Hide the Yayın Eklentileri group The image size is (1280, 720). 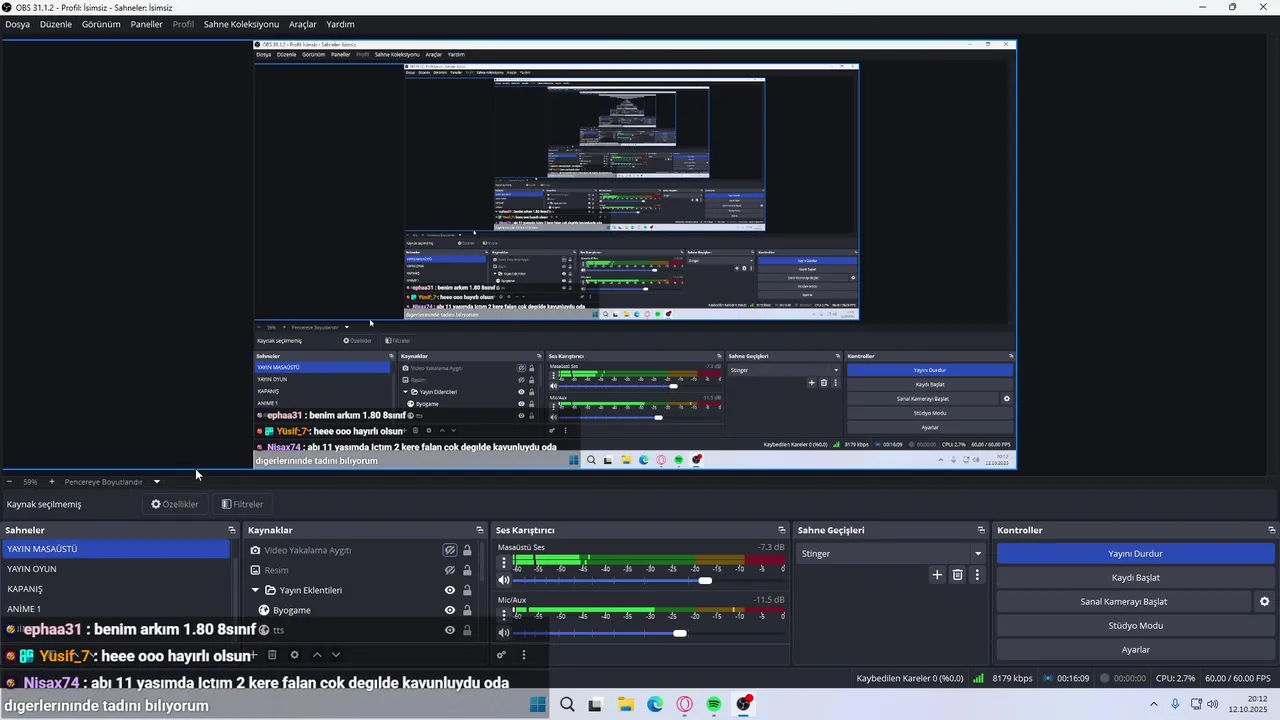tap(450, 590)
